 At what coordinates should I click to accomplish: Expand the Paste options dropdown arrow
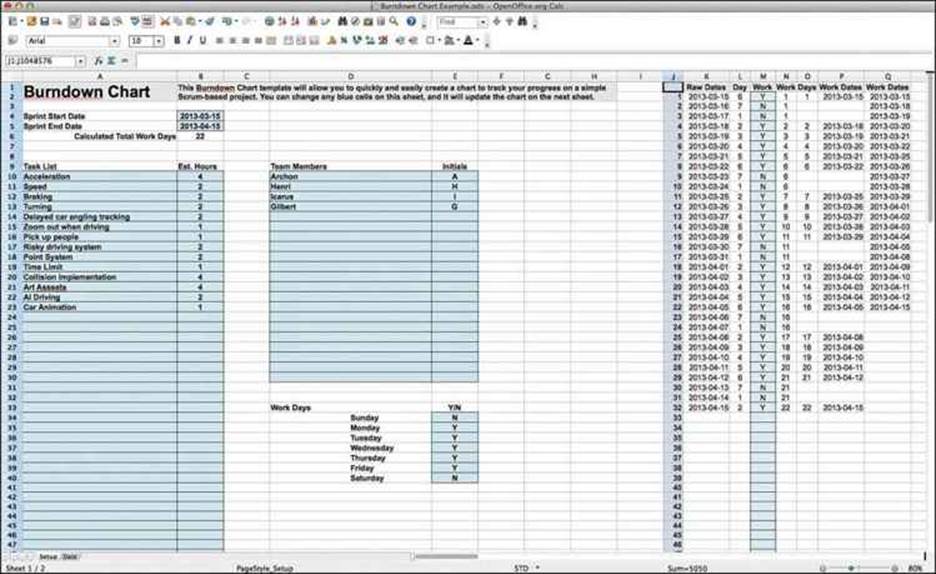200,21
